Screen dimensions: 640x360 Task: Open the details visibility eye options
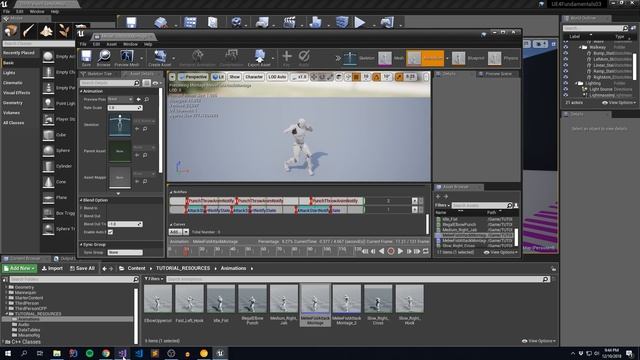[x=156, y=83]
